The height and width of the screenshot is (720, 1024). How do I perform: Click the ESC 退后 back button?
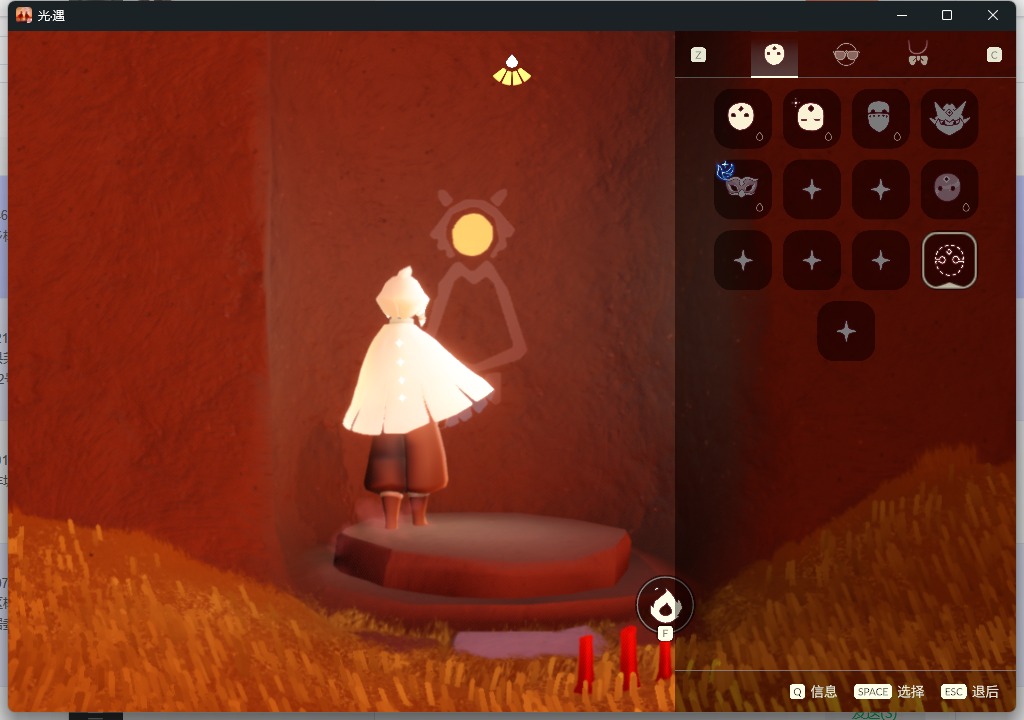[x=970, y=691]
